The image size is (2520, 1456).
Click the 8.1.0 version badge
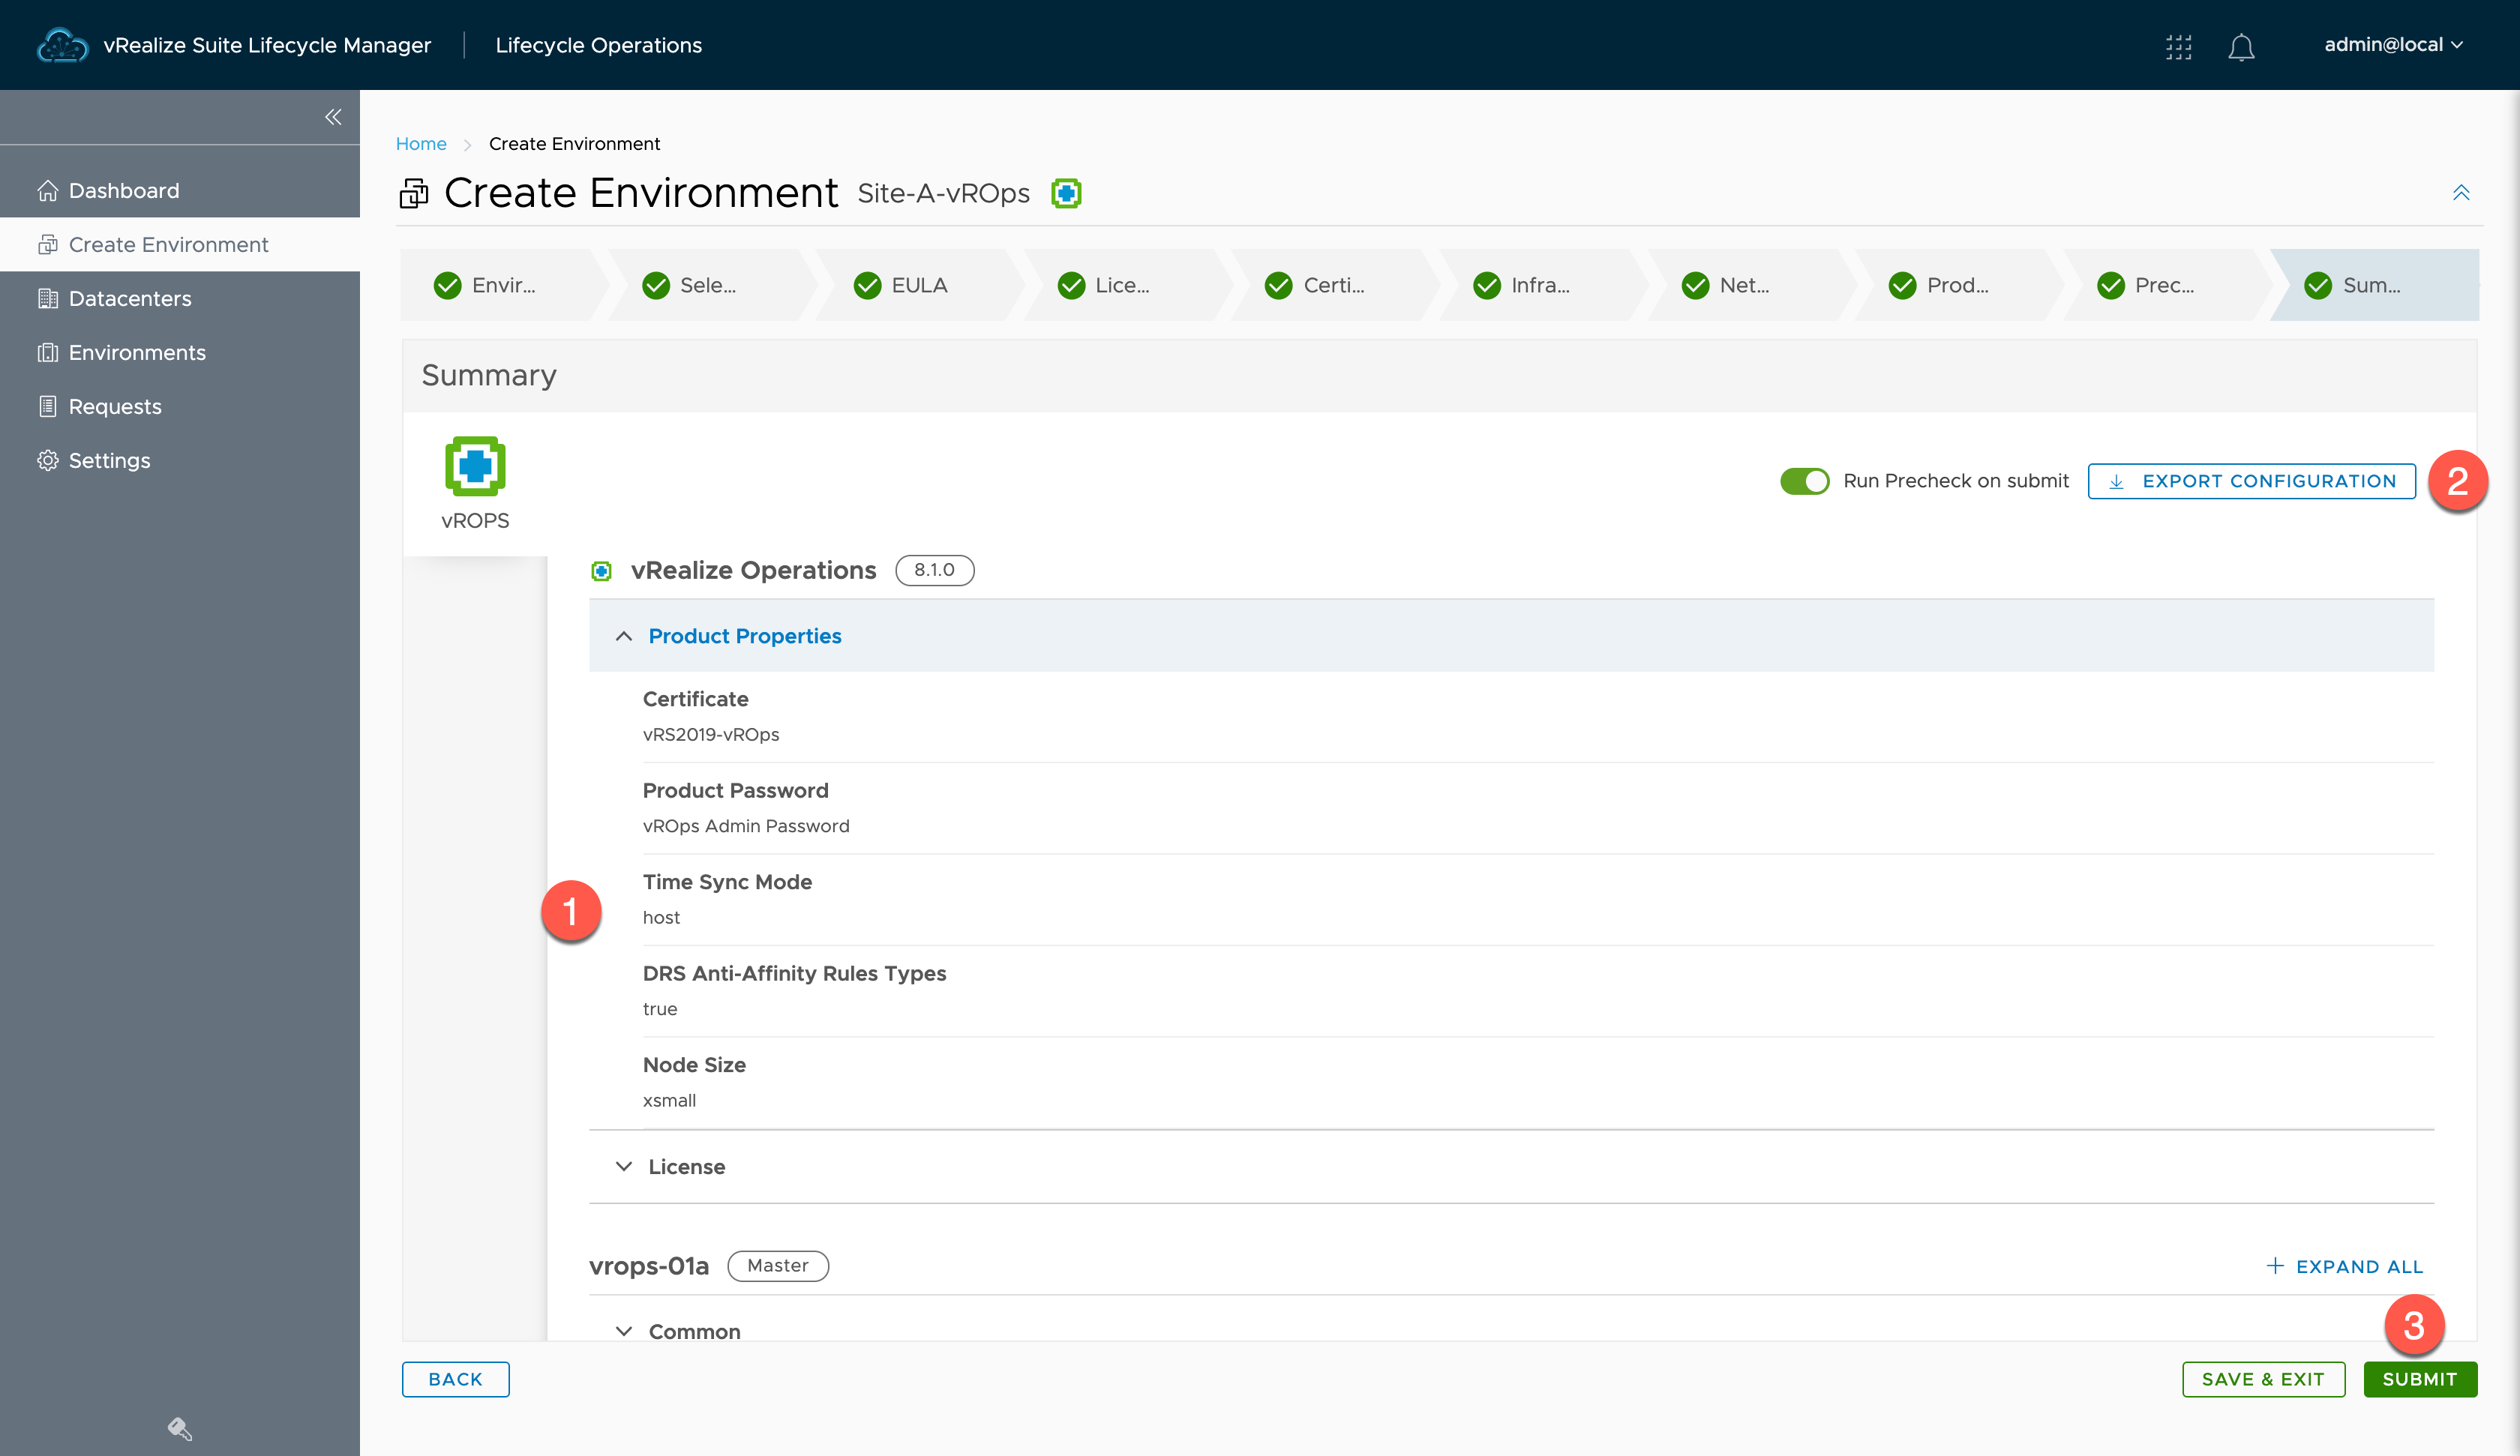tap(934, 570)
